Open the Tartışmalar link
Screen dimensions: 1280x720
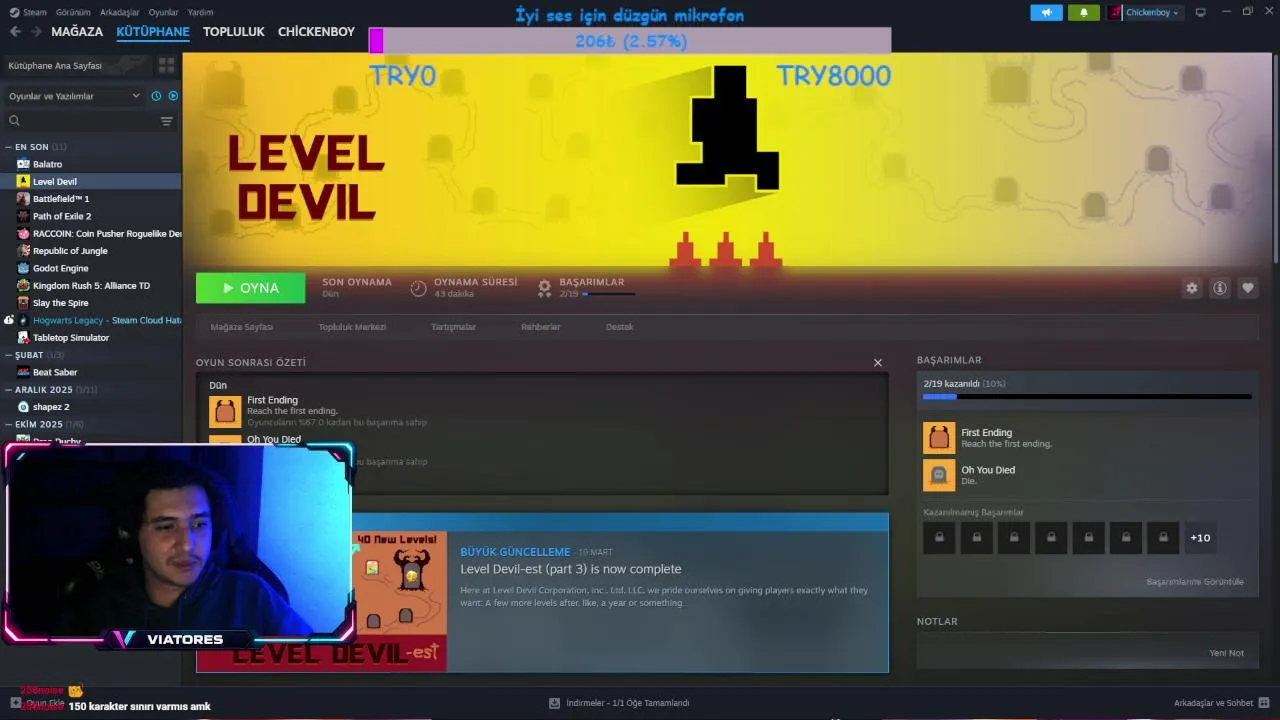coord(453,327)
